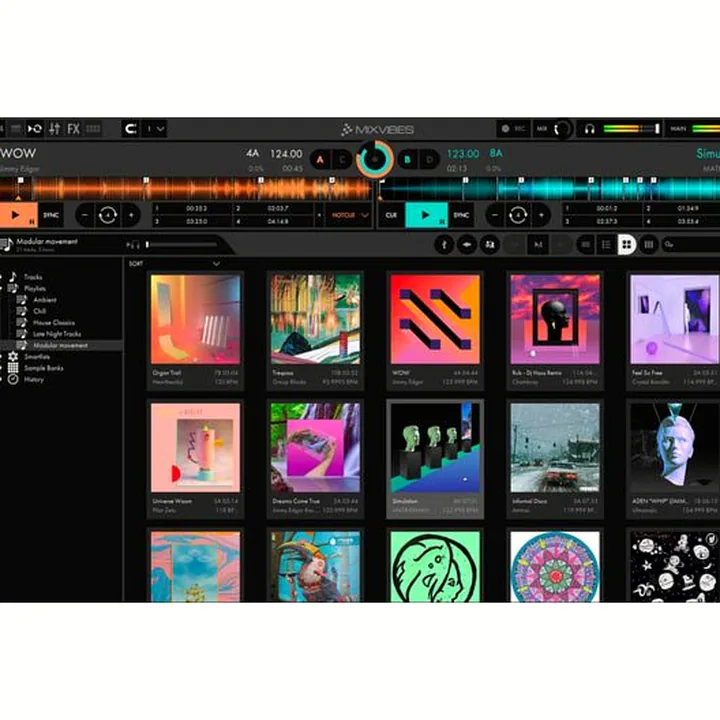
Task: Switch to detailed list view icon
Action: [606, 245]
